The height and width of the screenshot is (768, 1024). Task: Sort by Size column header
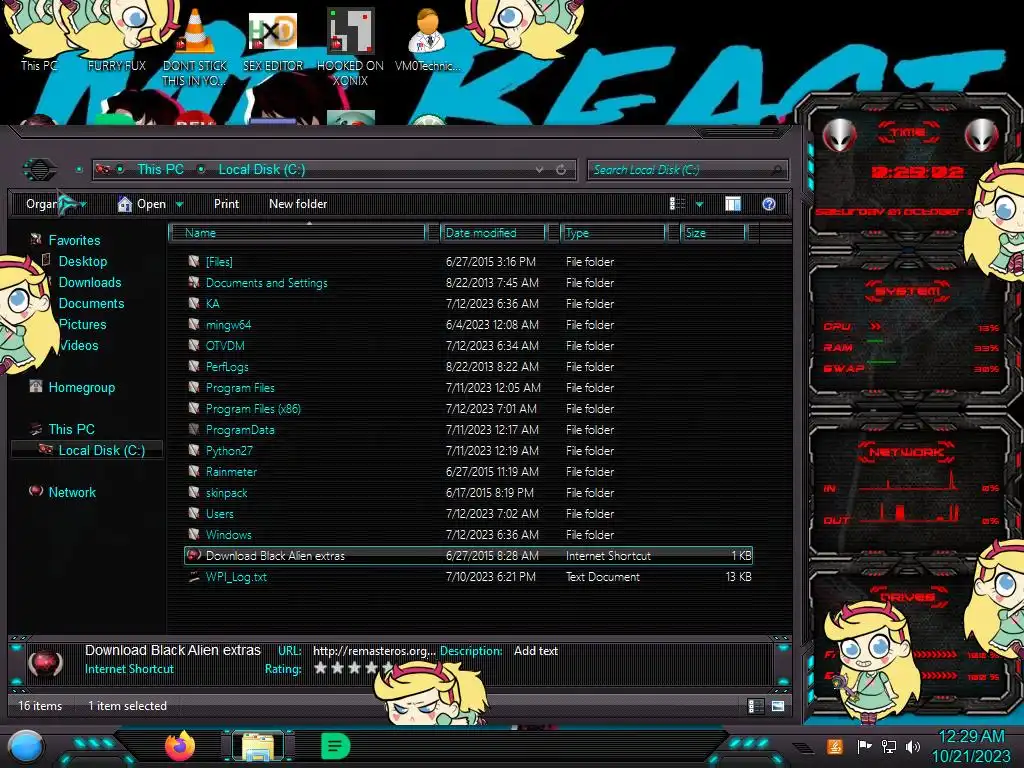712,232
